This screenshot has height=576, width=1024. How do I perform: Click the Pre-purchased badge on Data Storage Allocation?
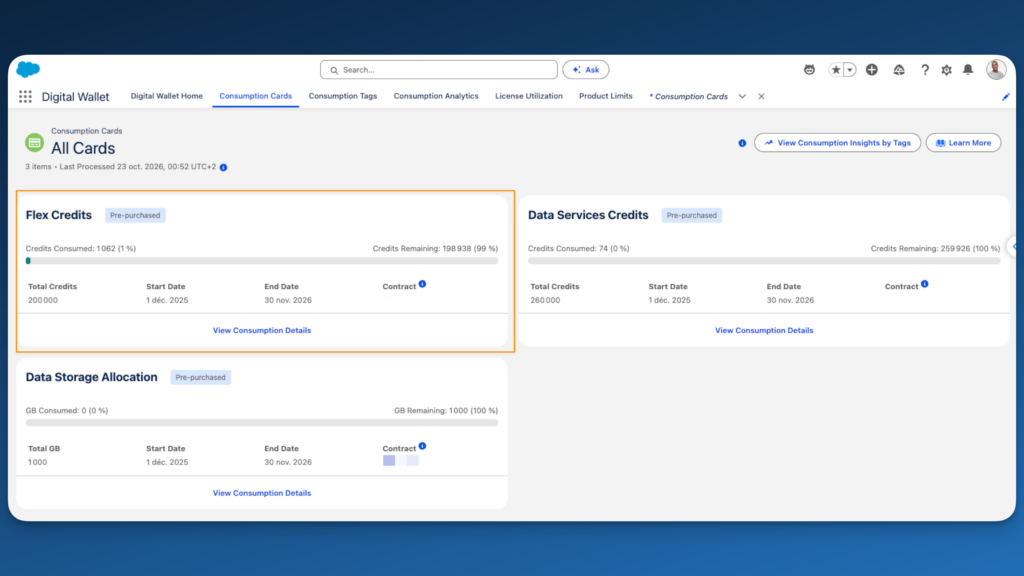pos(200,377)
